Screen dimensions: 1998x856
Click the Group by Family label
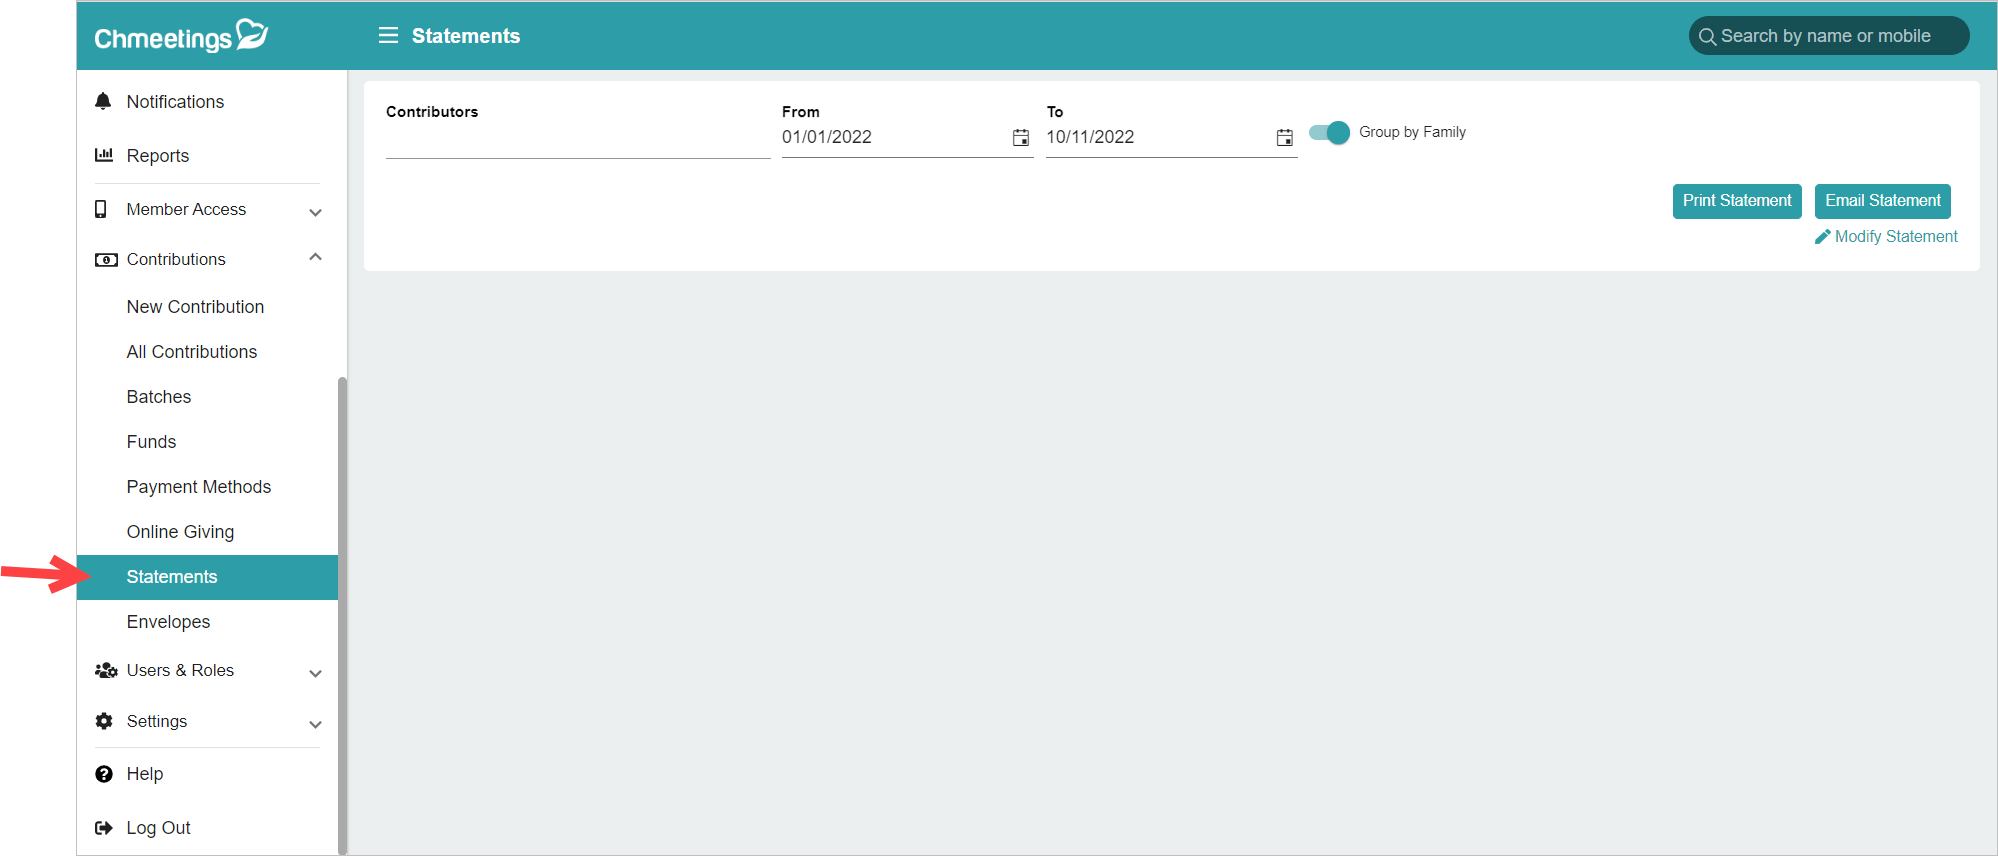click(1412, 132)
